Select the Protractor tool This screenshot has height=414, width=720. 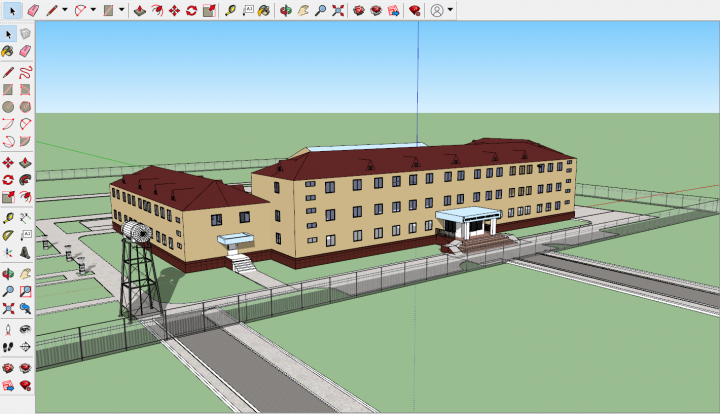pos(8,235)
